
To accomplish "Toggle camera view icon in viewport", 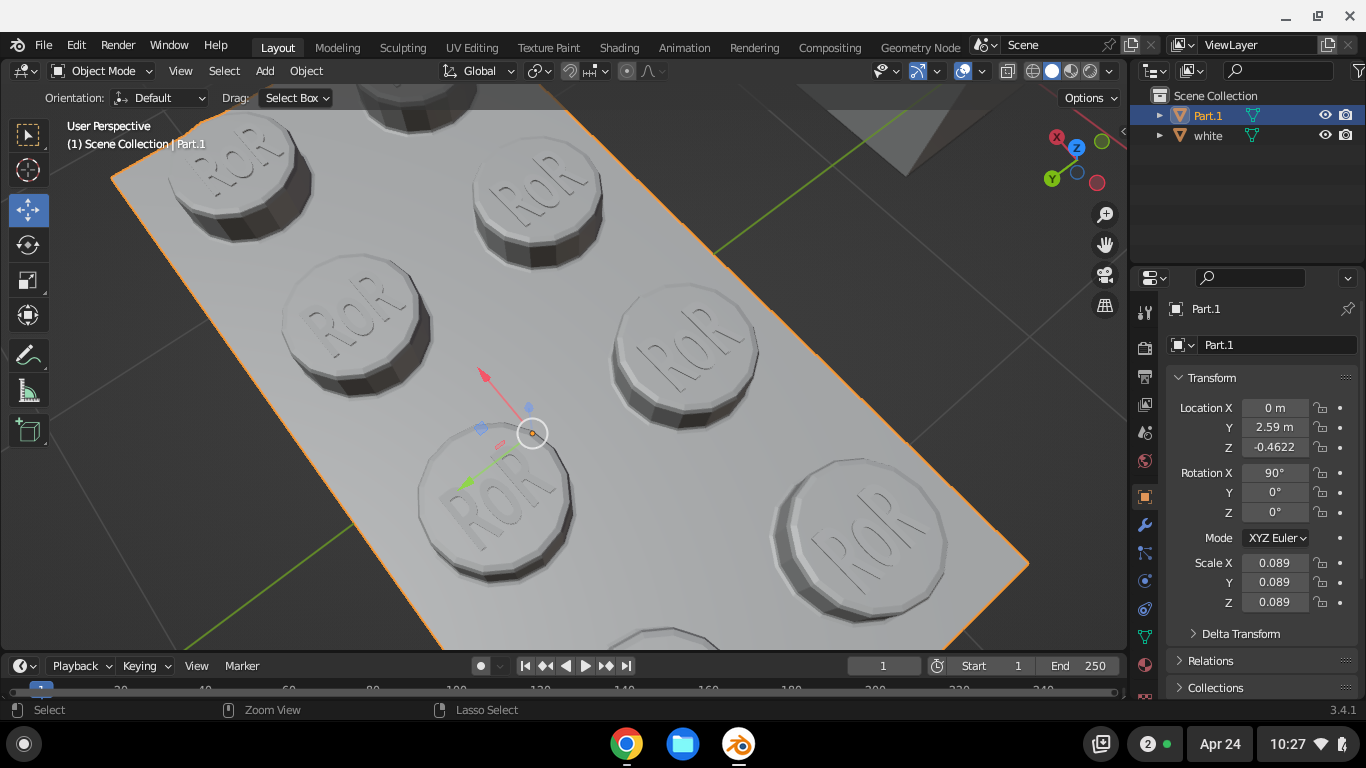I will click(1105, 275).
